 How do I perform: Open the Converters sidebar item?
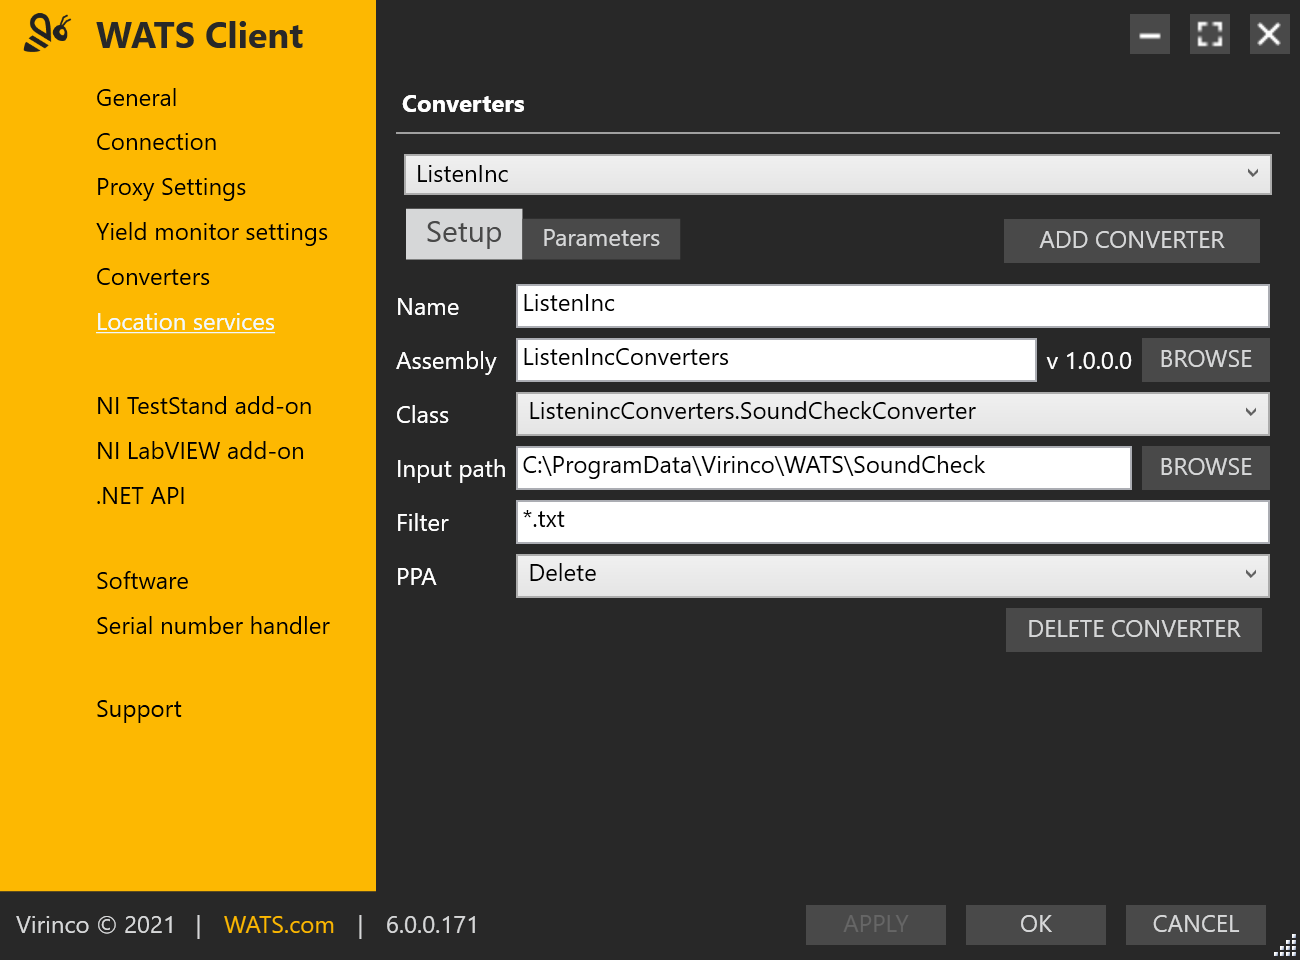pyautogui.click(x=153, y=277)
